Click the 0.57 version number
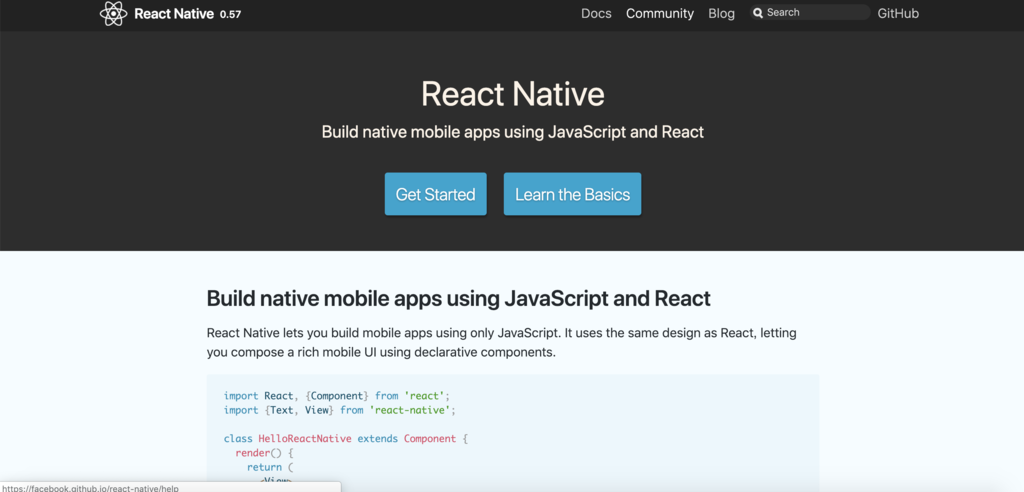The height and width of the screenshot is (492, 1024). click(231, 14)
